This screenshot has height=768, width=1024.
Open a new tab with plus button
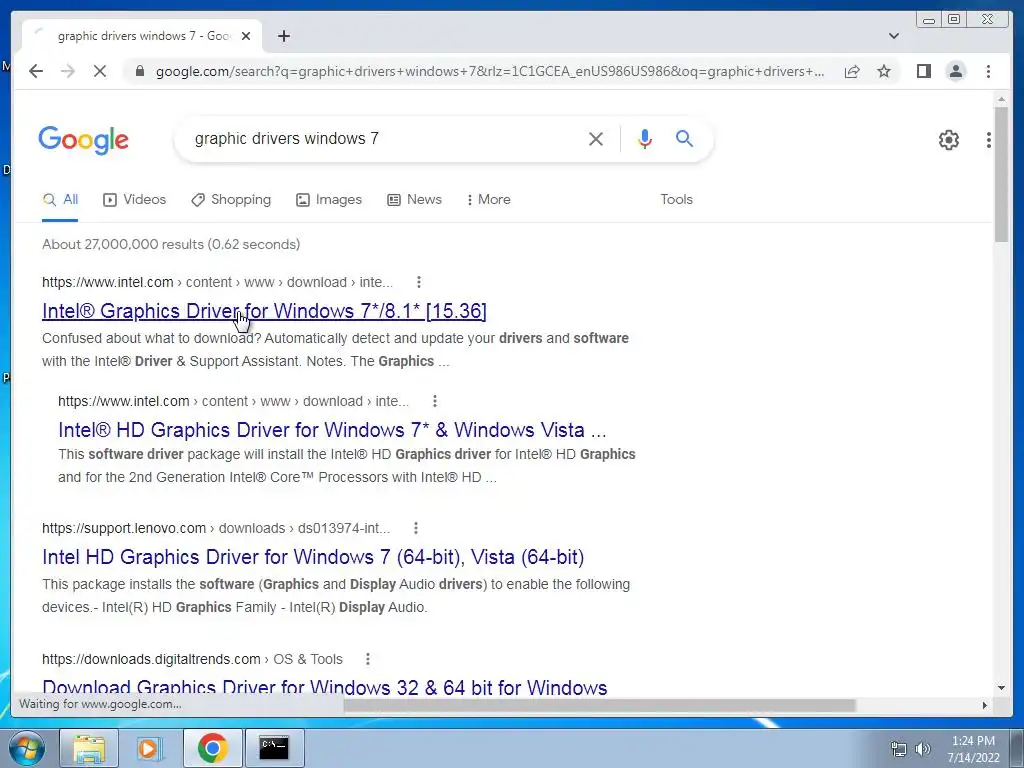(283, 36)
